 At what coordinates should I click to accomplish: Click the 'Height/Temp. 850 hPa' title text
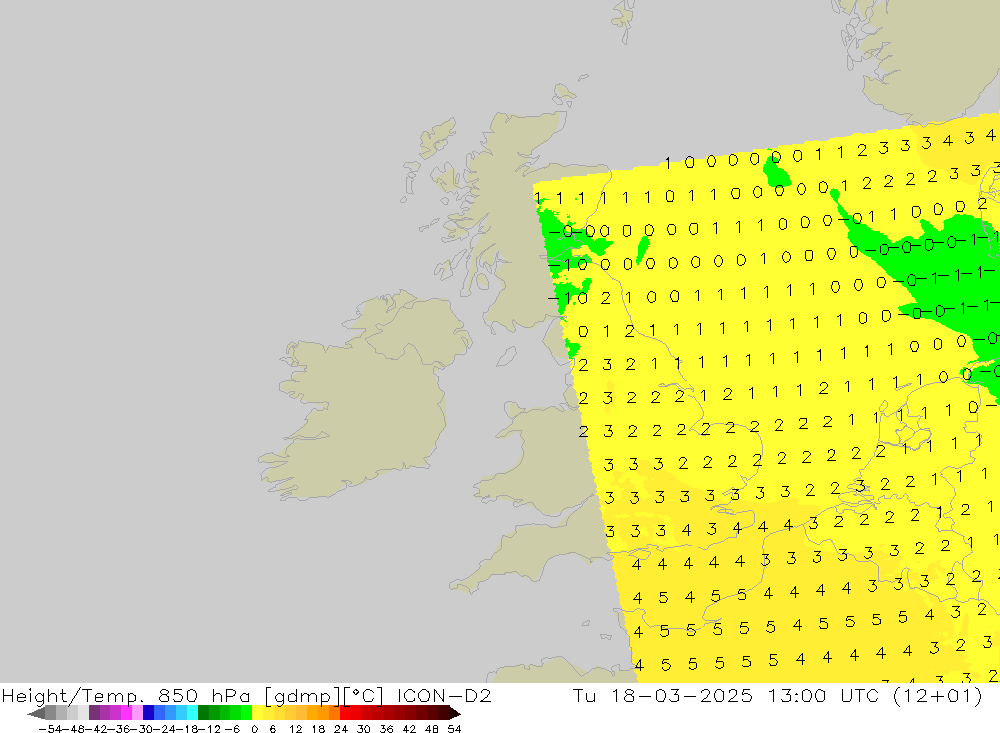click(126, 695)
